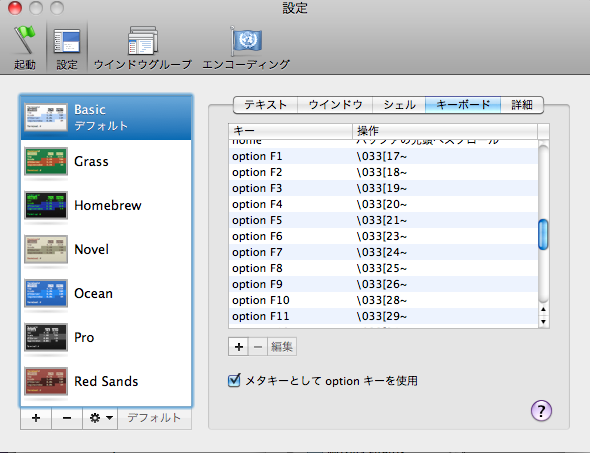Click the 編集 (Edit) button
The height and width of the screenshot is (453, 590).
coord(282,347)
